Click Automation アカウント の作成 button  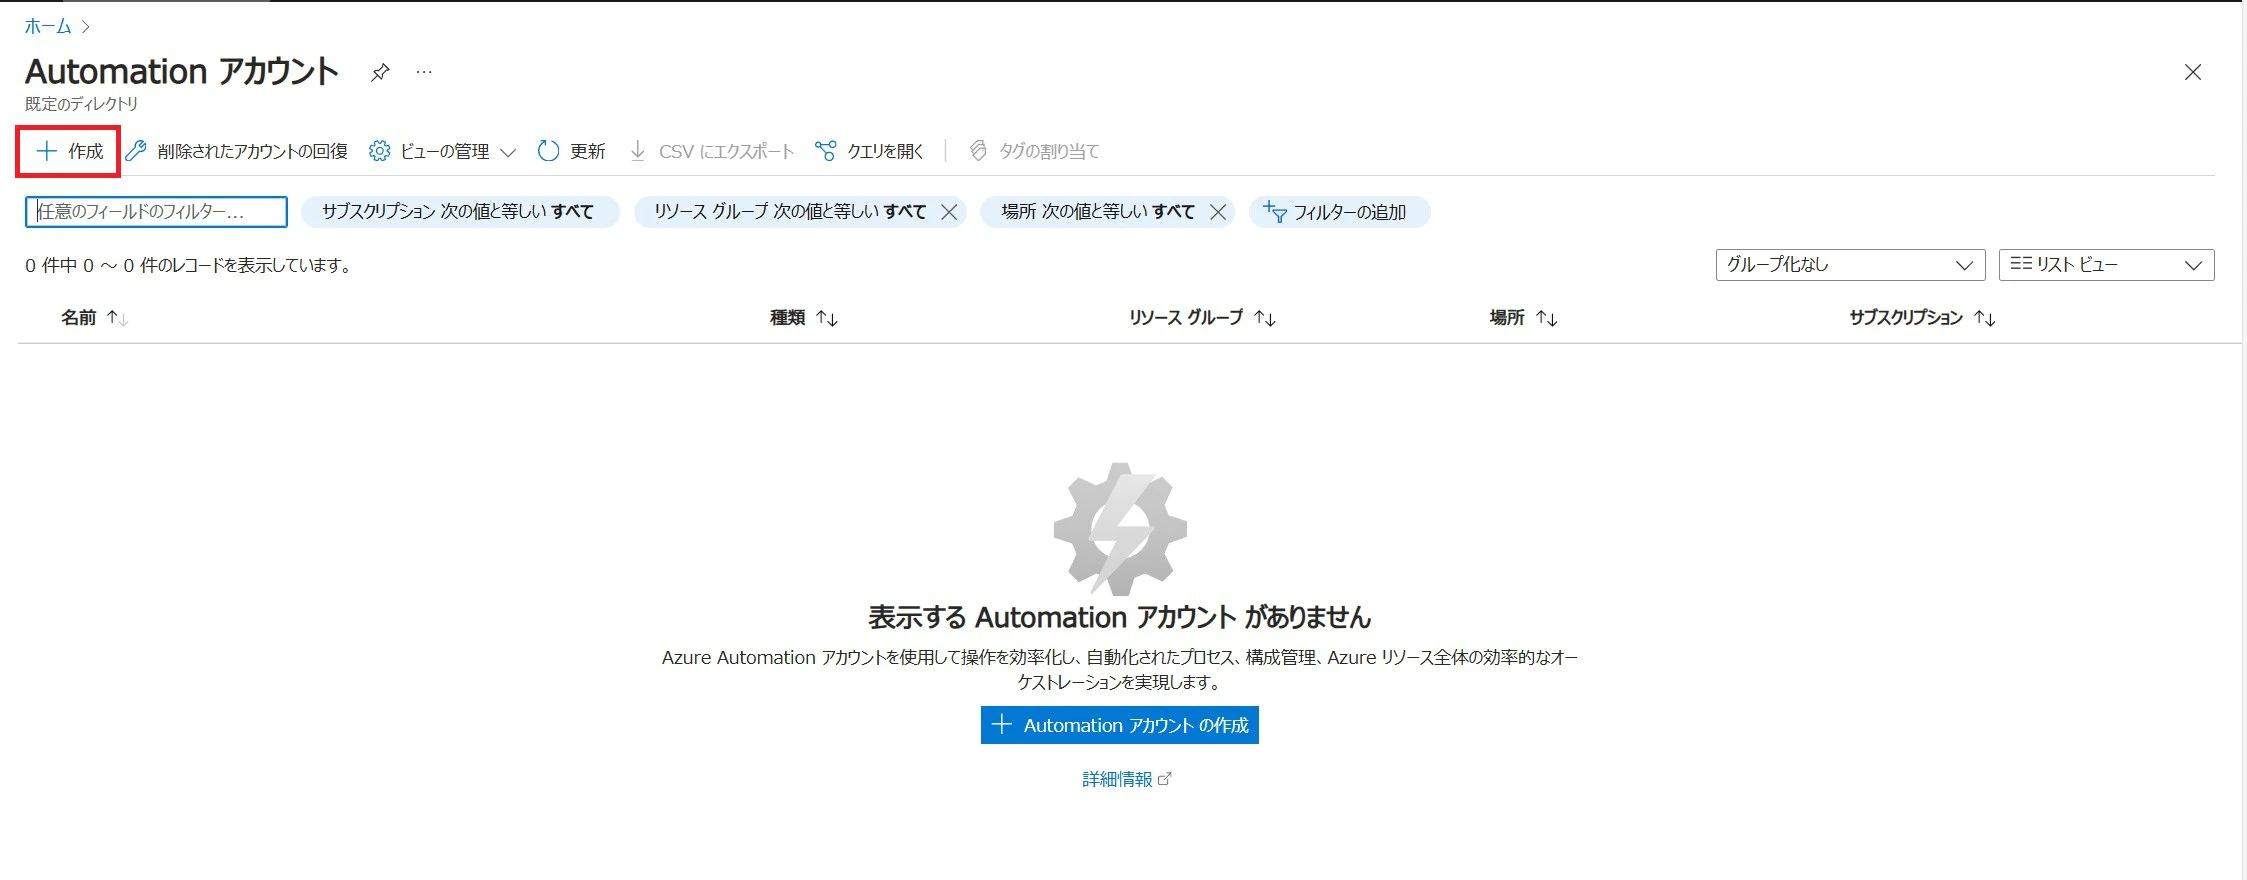point(1120,725)
